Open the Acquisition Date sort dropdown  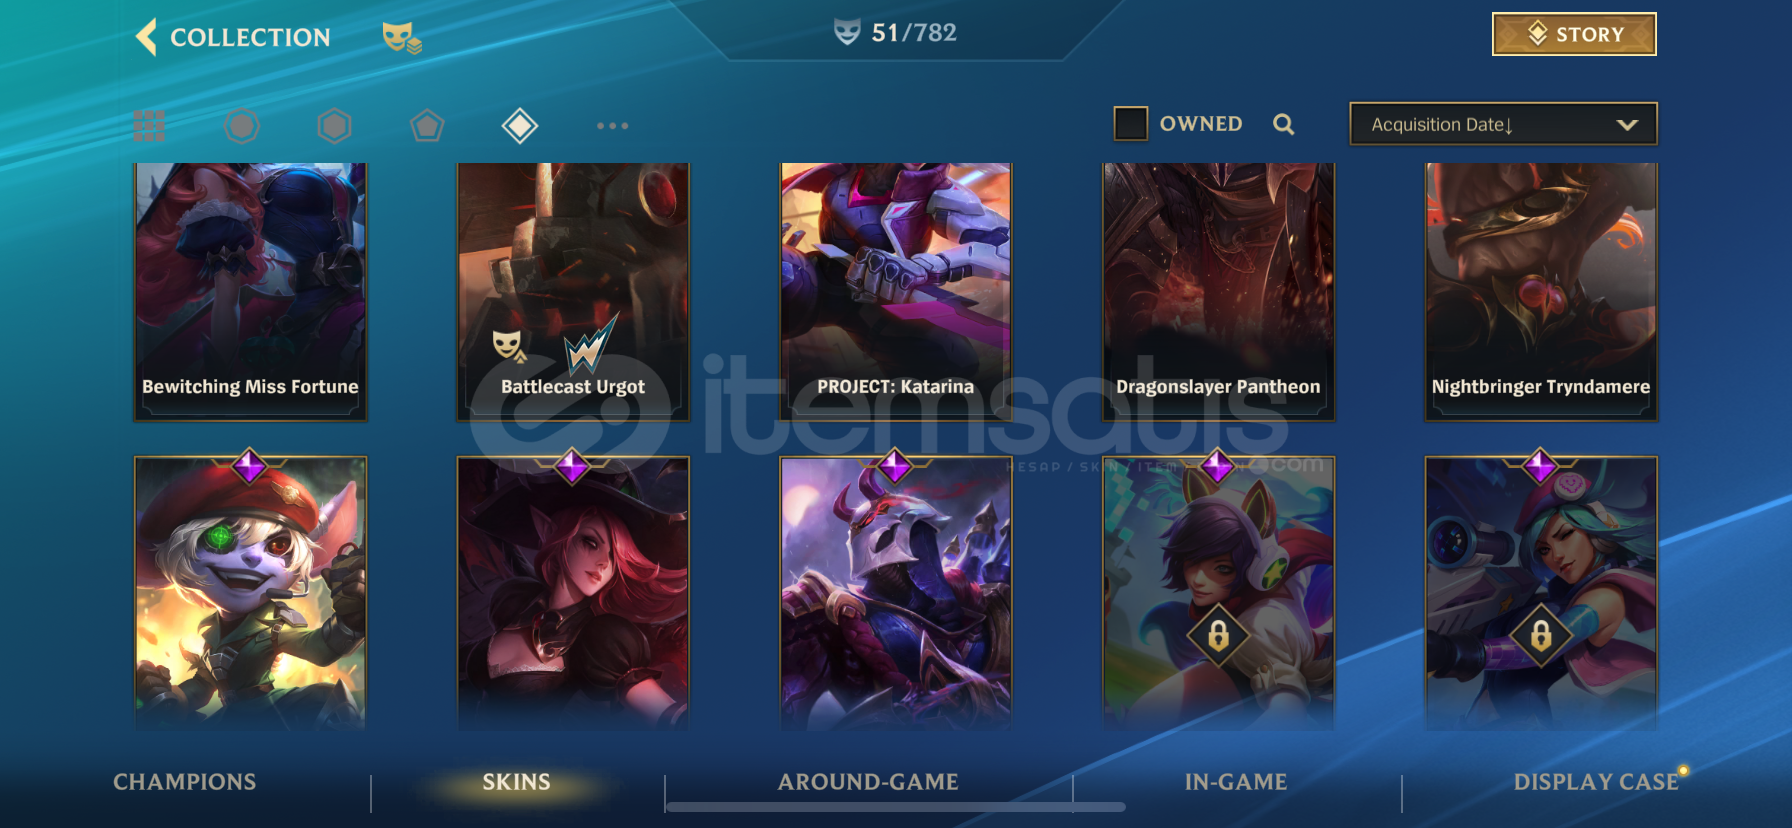coord(1503,124)
